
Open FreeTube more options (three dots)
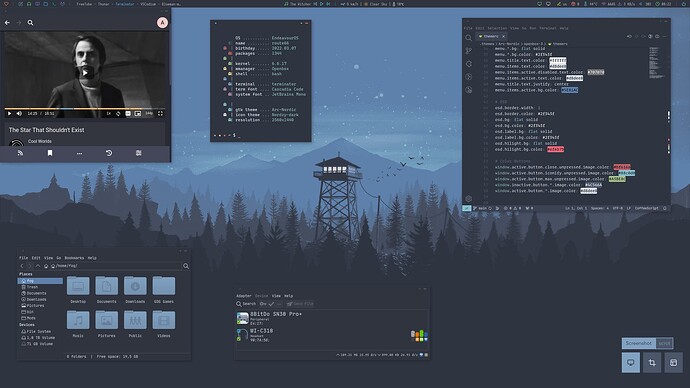pos(79,154)
